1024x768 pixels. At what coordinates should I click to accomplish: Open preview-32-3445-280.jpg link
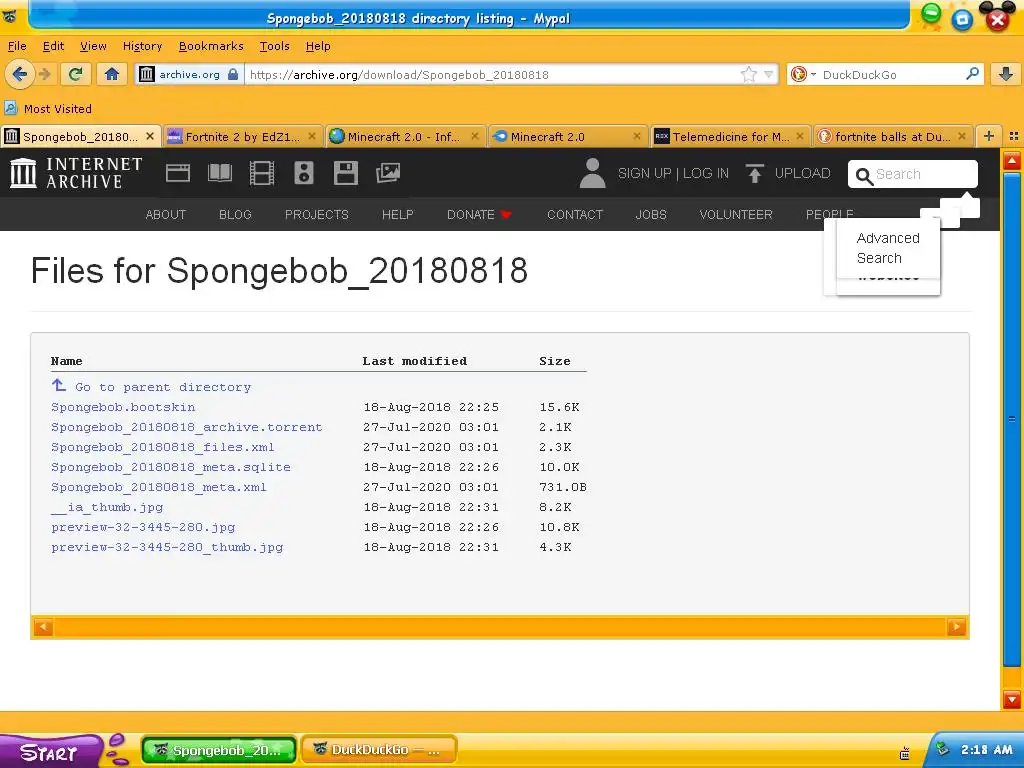pyautogui.click(x=143, y=527)
